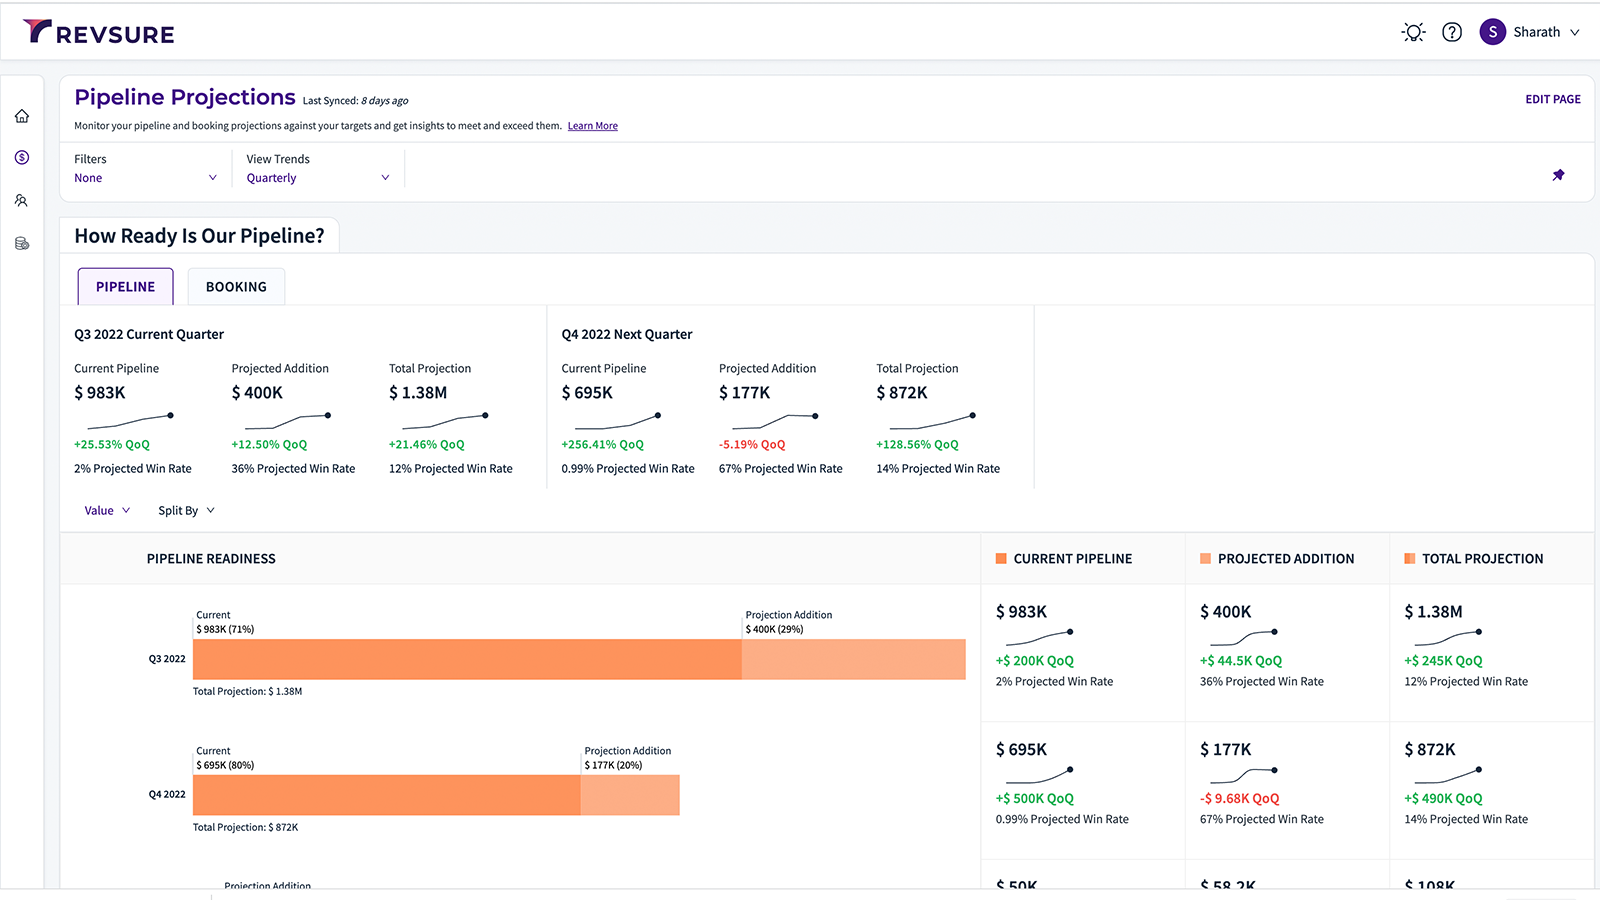
Task: Click the Sharath user avatar
Action: coord(1492,32)
